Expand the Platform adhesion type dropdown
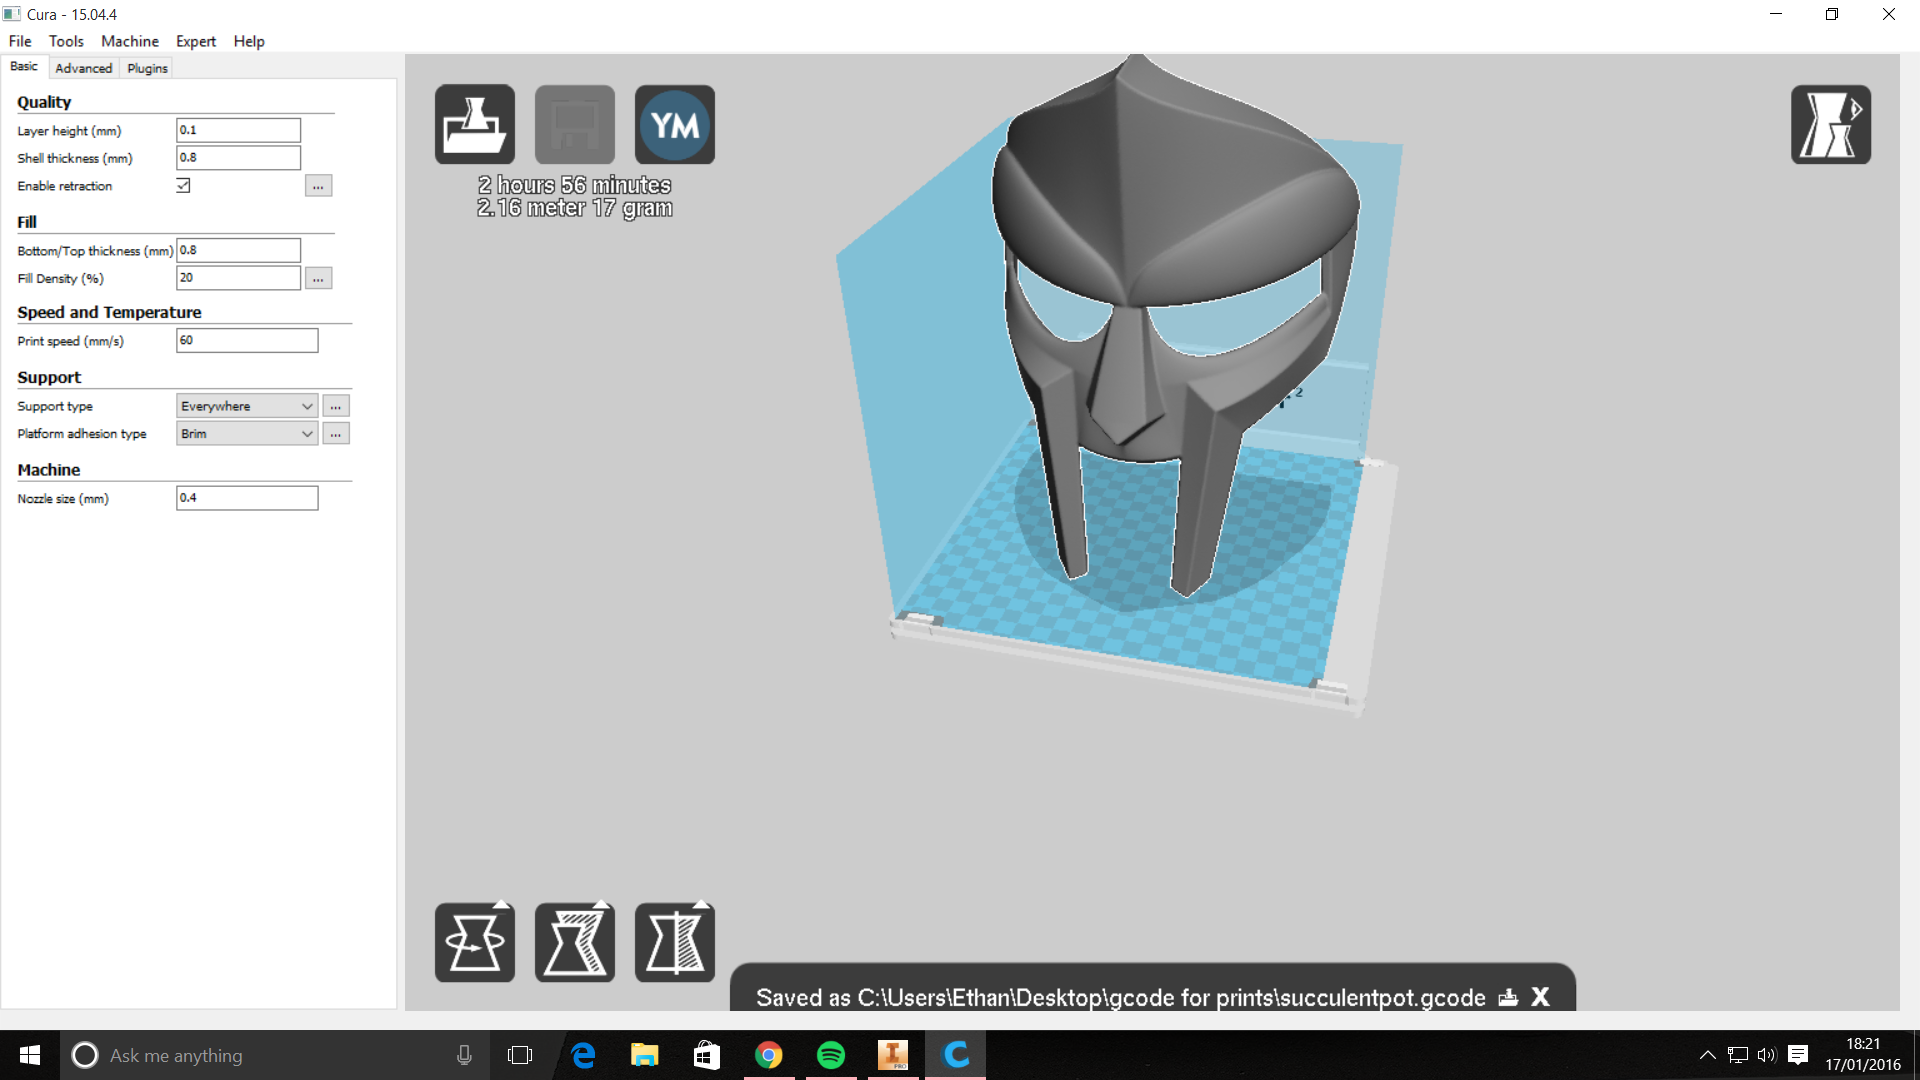The width and height of the screenshot is (1920, 1080). point(247,434)
